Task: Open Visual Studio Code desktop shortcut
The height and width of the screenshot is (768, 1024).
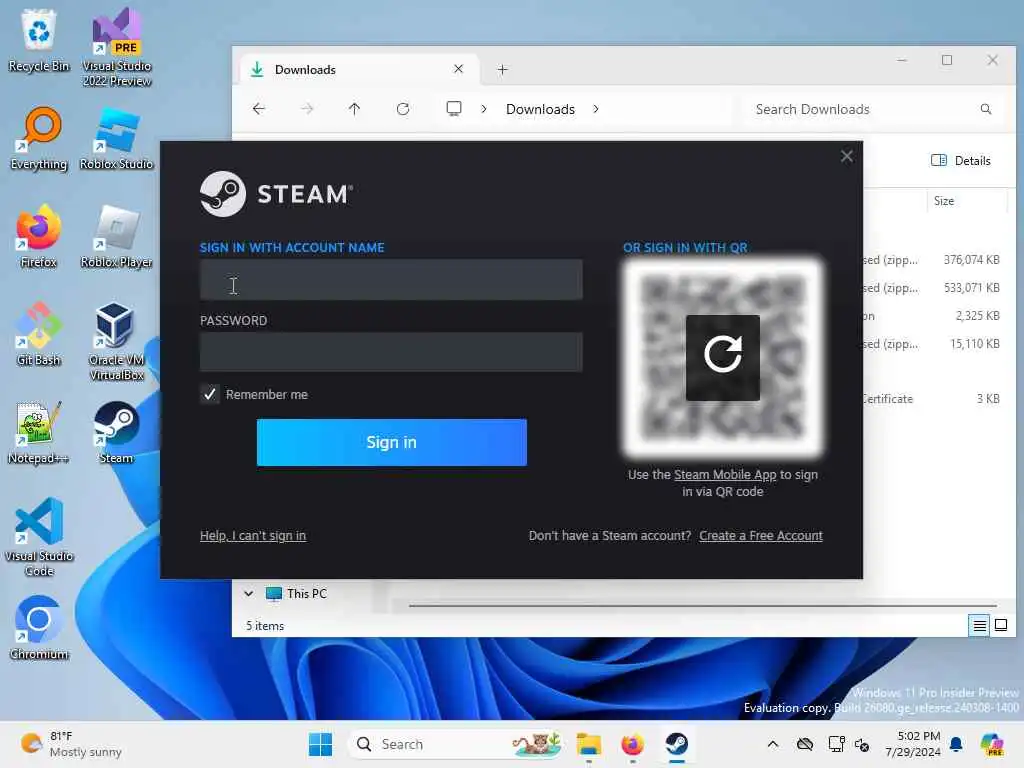Action: [39, 537]
